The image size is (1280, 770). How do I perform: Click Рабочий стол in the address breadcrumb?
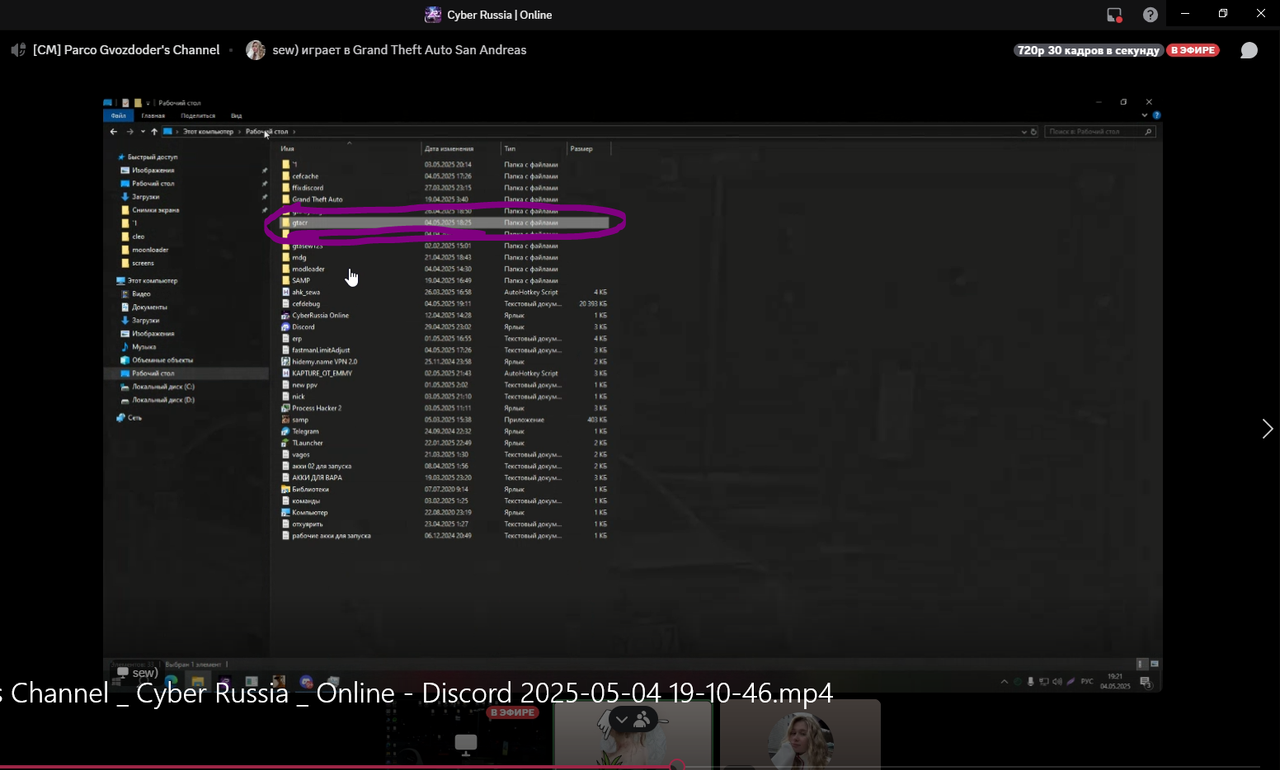pos(267,132)
